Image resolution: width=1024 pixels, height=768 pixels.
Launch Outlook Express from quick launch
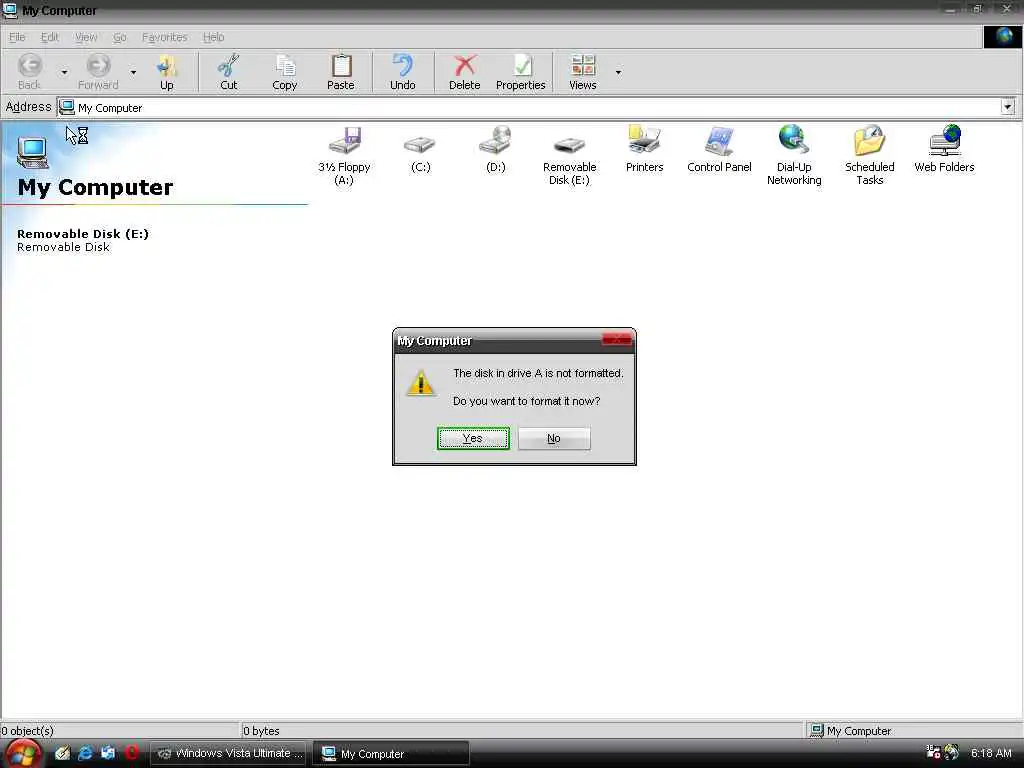(108, 753)
